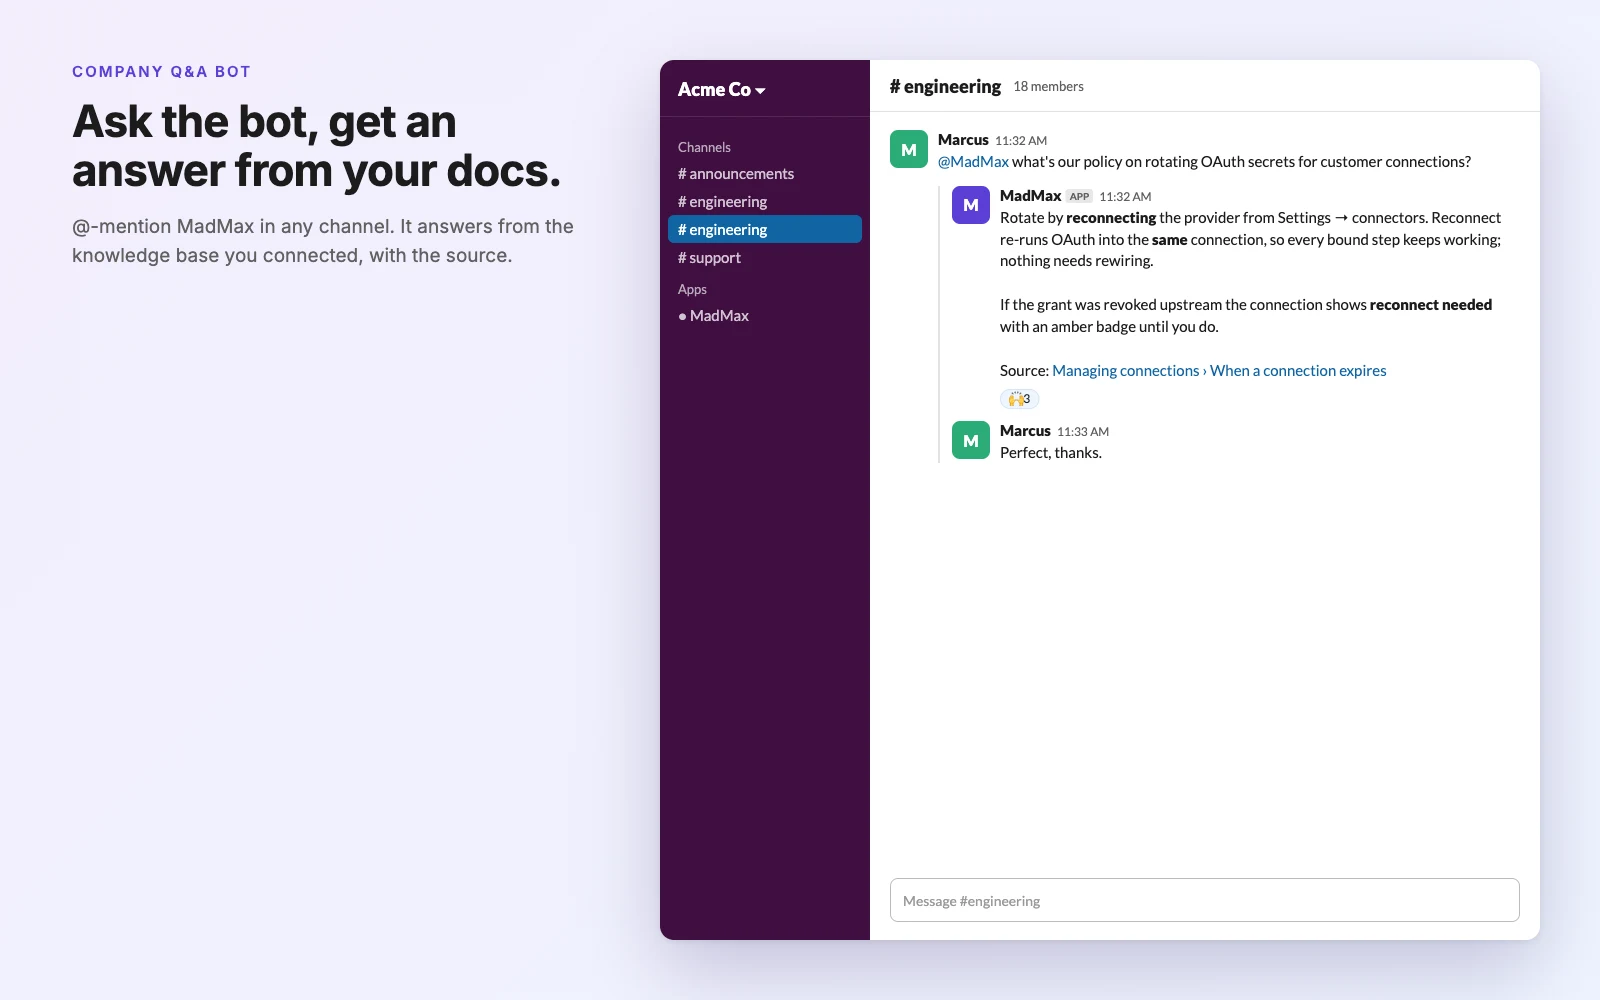The height and width of the screenshot is (1000, 1600).
Task: Click the Apps section label
Action: 692,289
